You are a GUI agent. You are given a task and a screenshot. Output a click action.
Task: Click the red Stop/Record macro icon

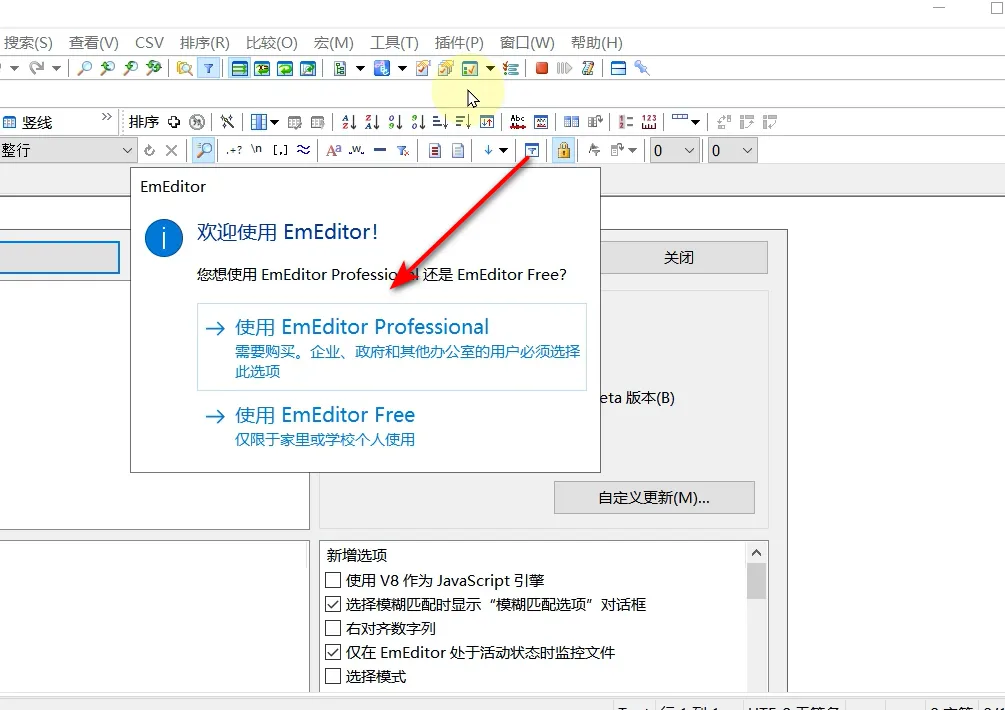click(542, 68)
